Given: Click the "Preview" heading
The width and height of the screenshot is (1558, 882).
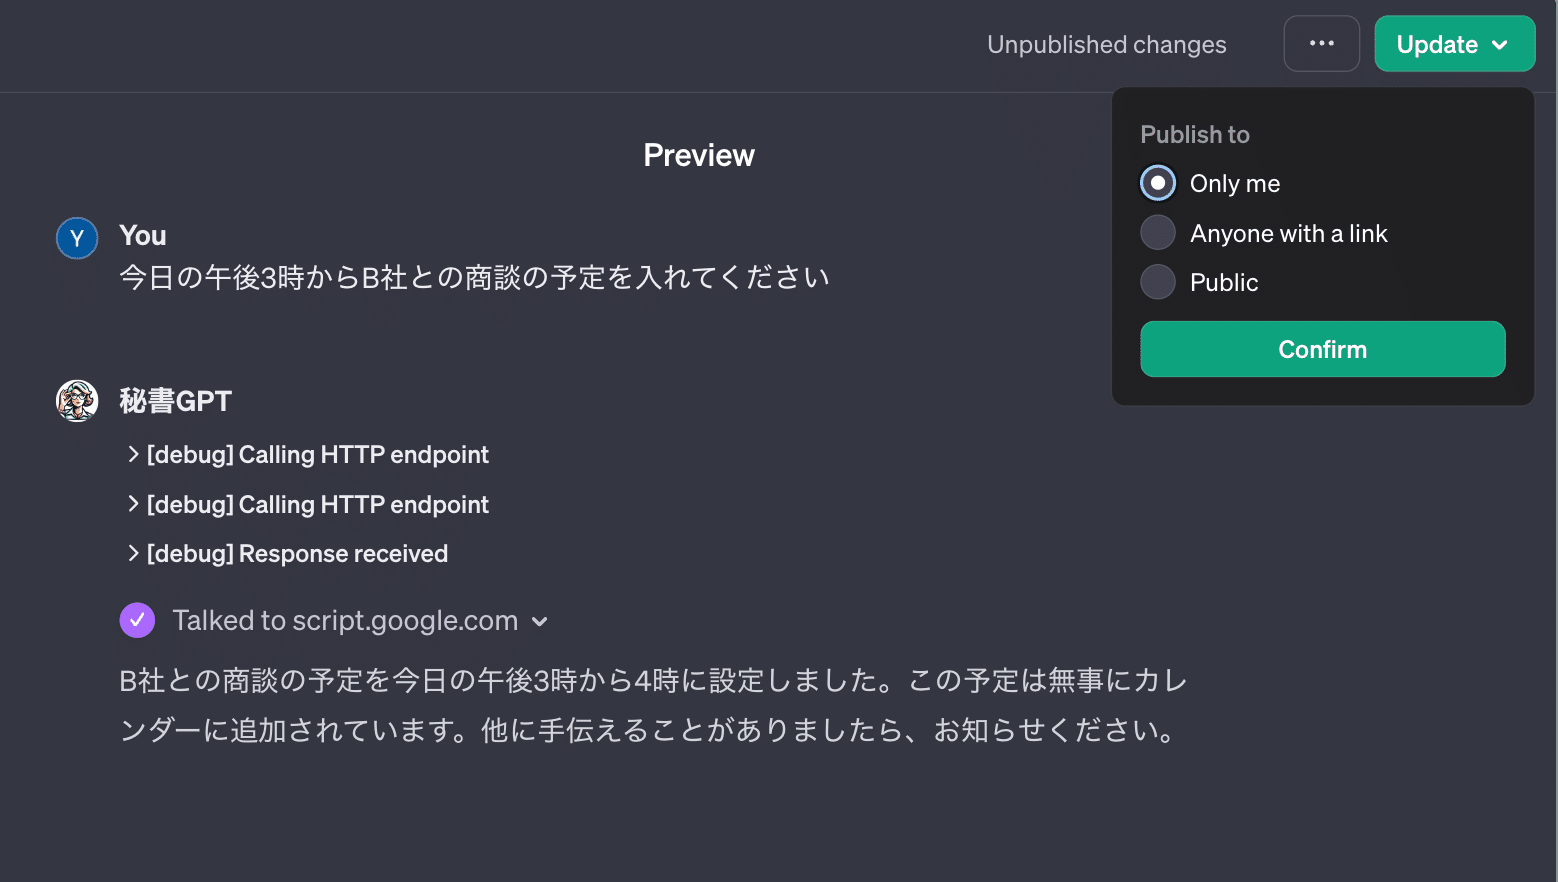Looking at the screenshot, I should (x=698, y=155).
